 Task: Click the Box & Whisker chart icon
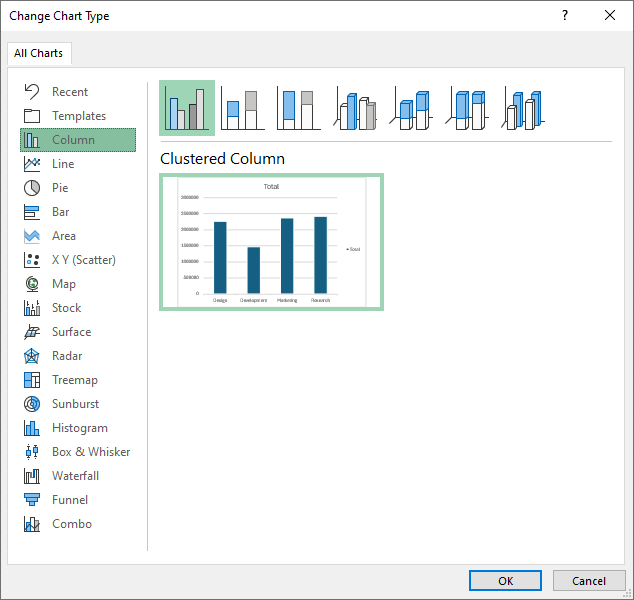tap(32, 452)
